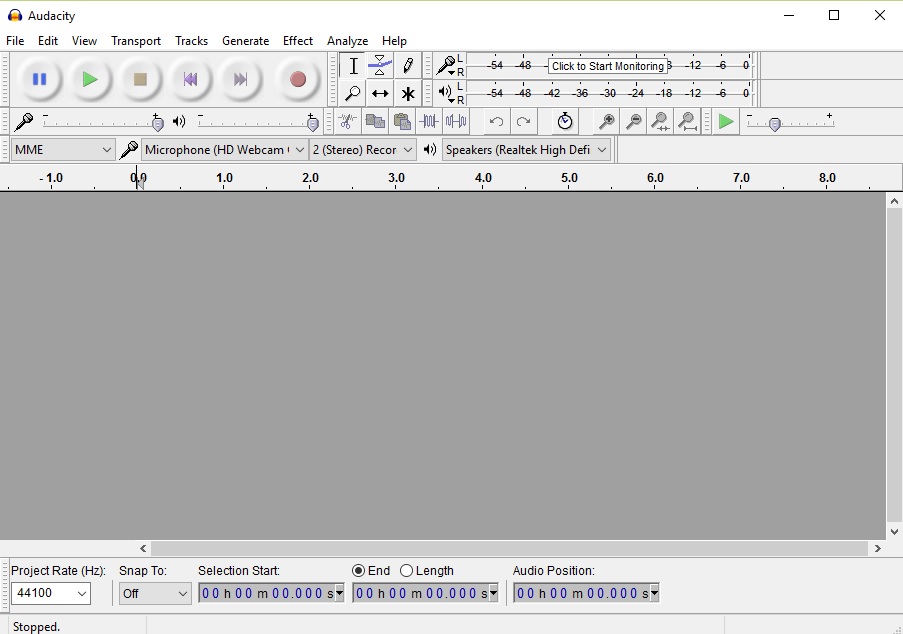The image size is (903, 634).
Task: Open End time format arrow
Action: click(x=494, y=593)
